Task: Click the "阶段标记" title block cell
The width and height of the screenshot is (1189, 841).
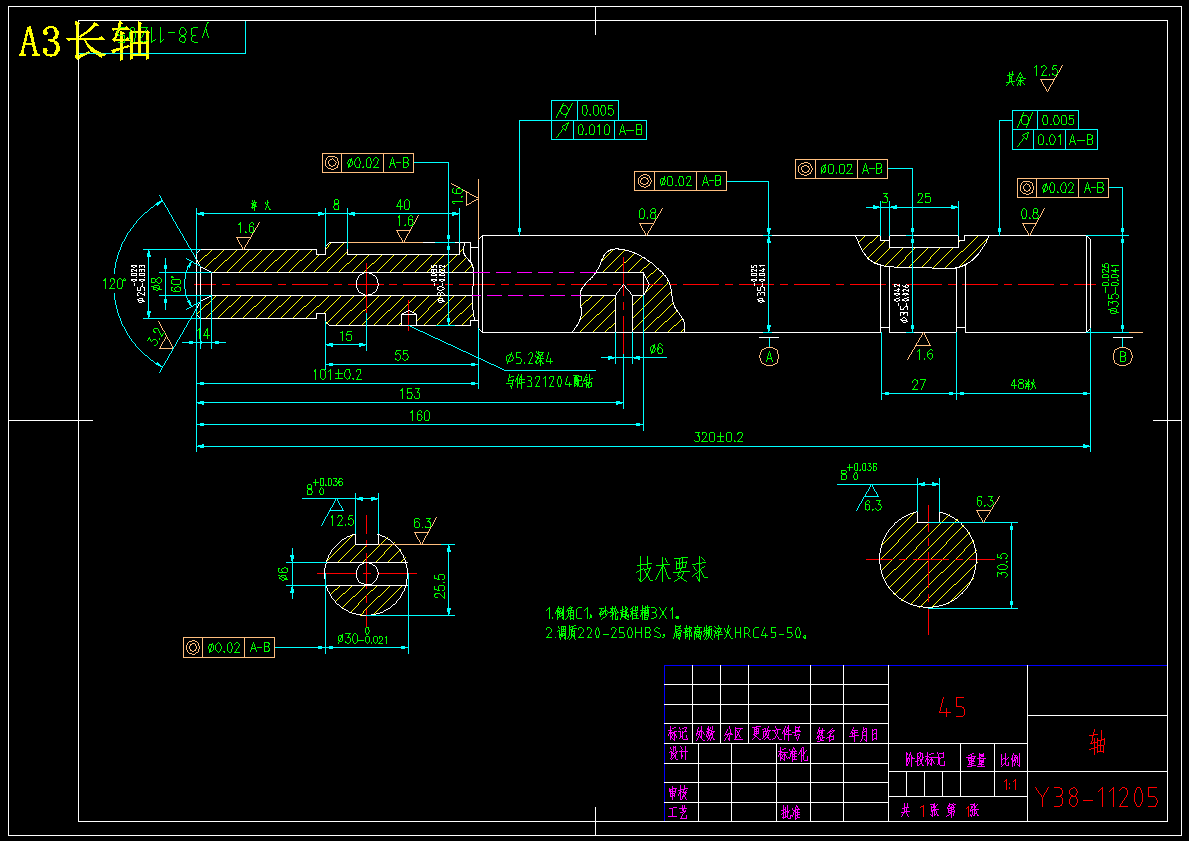Action: tap(925, 759)
